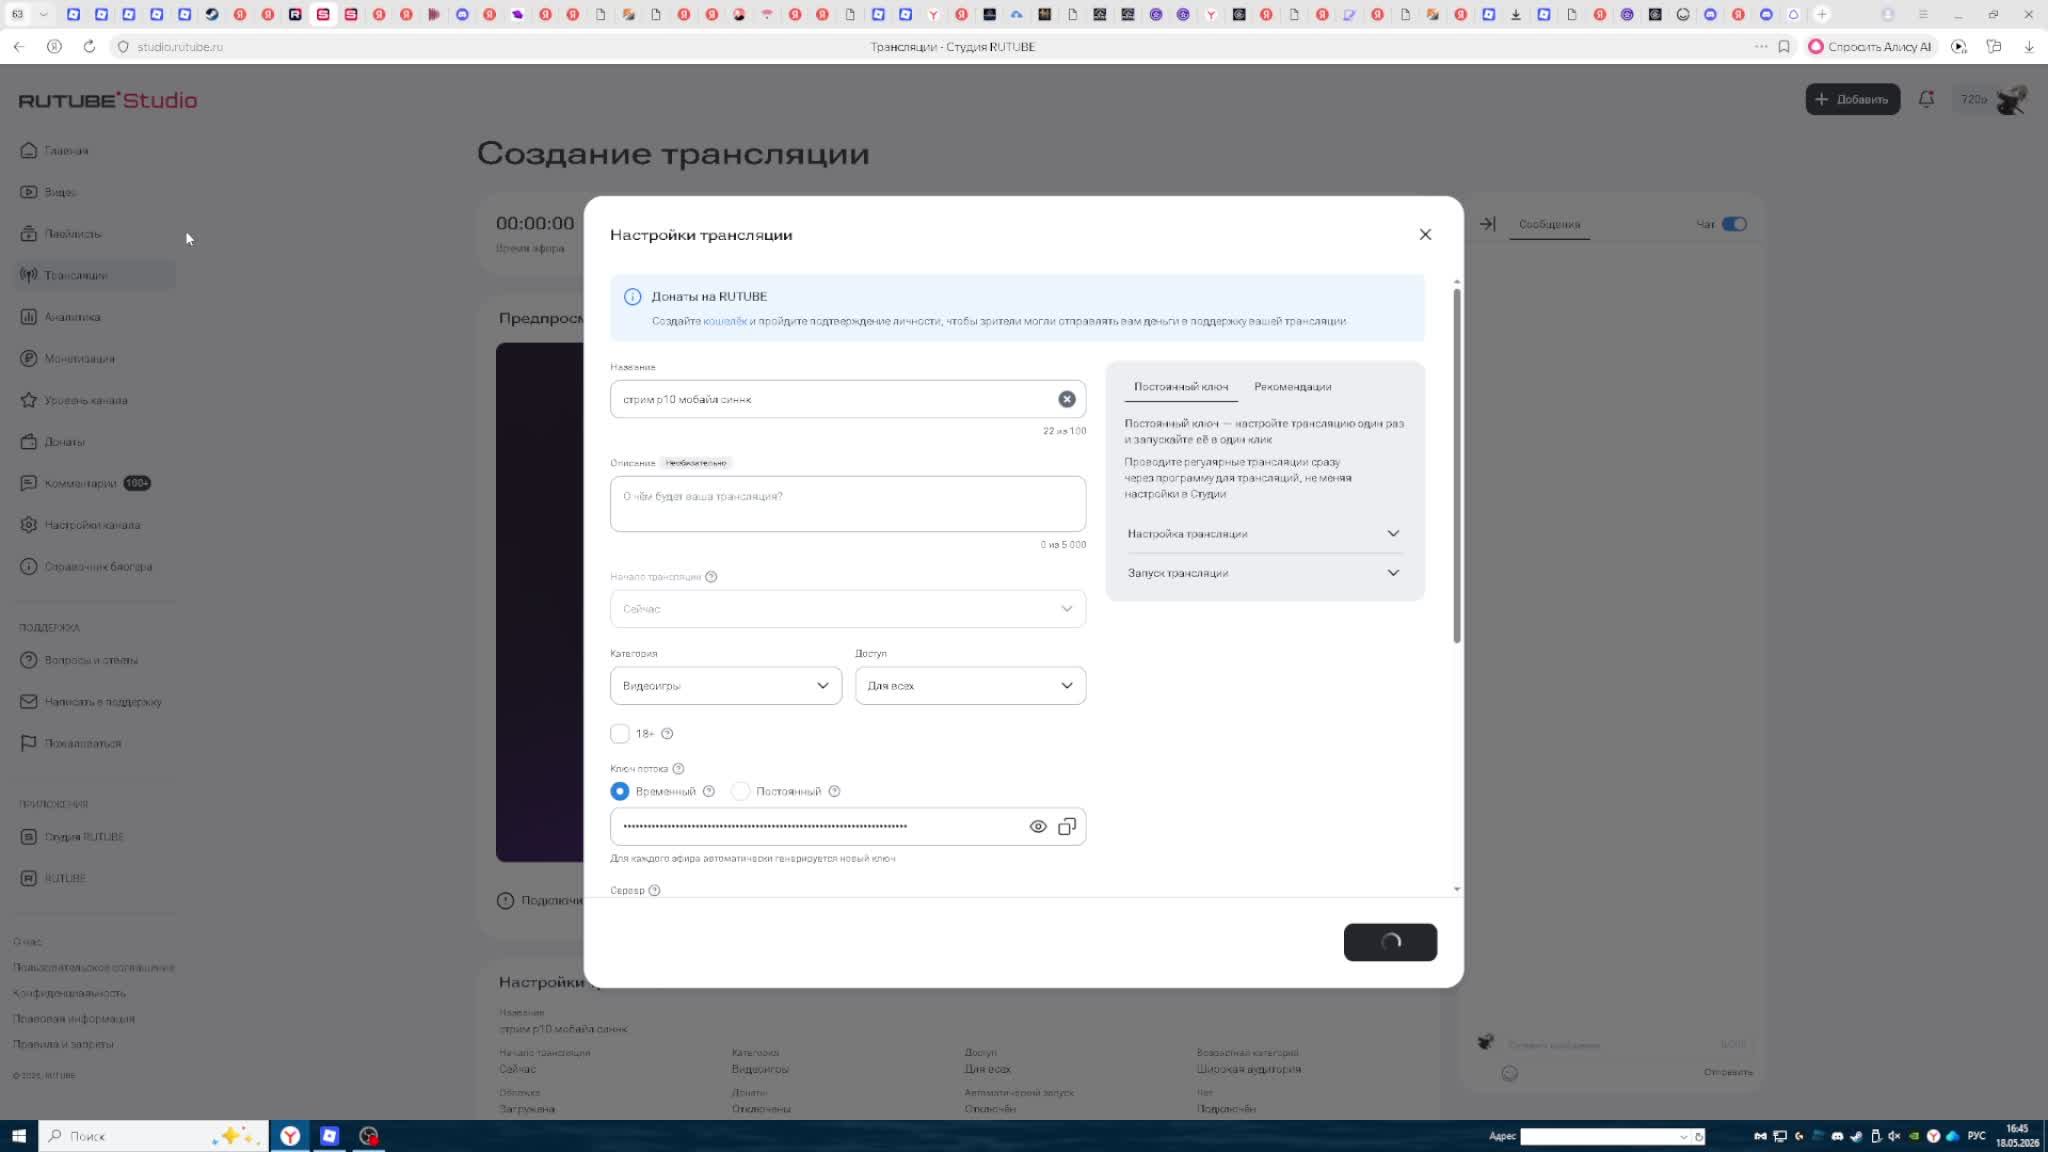Close the Настройки трансляции dialog

(x=1425, y=234)
